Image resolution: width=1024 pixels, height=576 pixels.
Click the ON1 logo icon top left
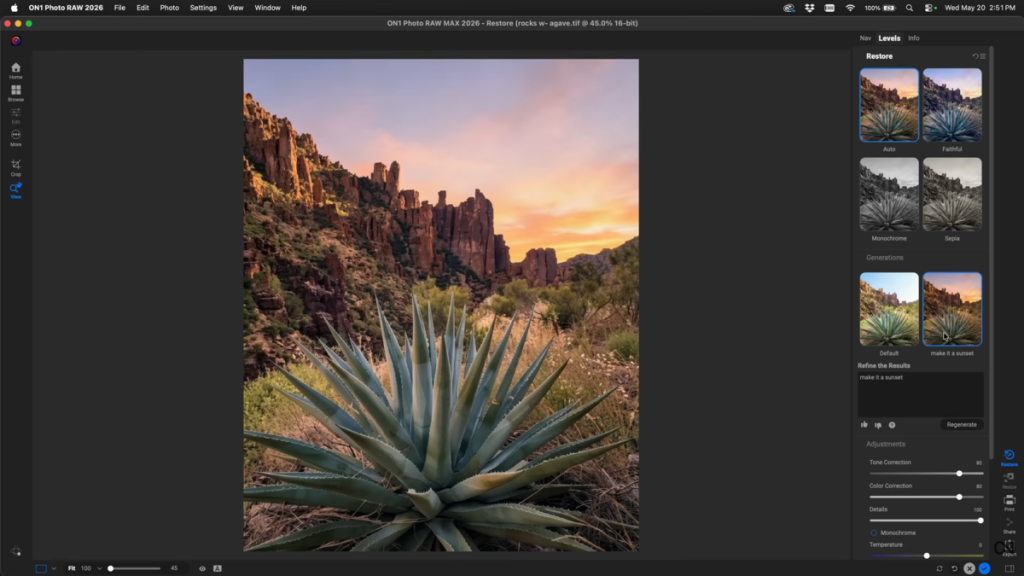[x=16, y=40]
